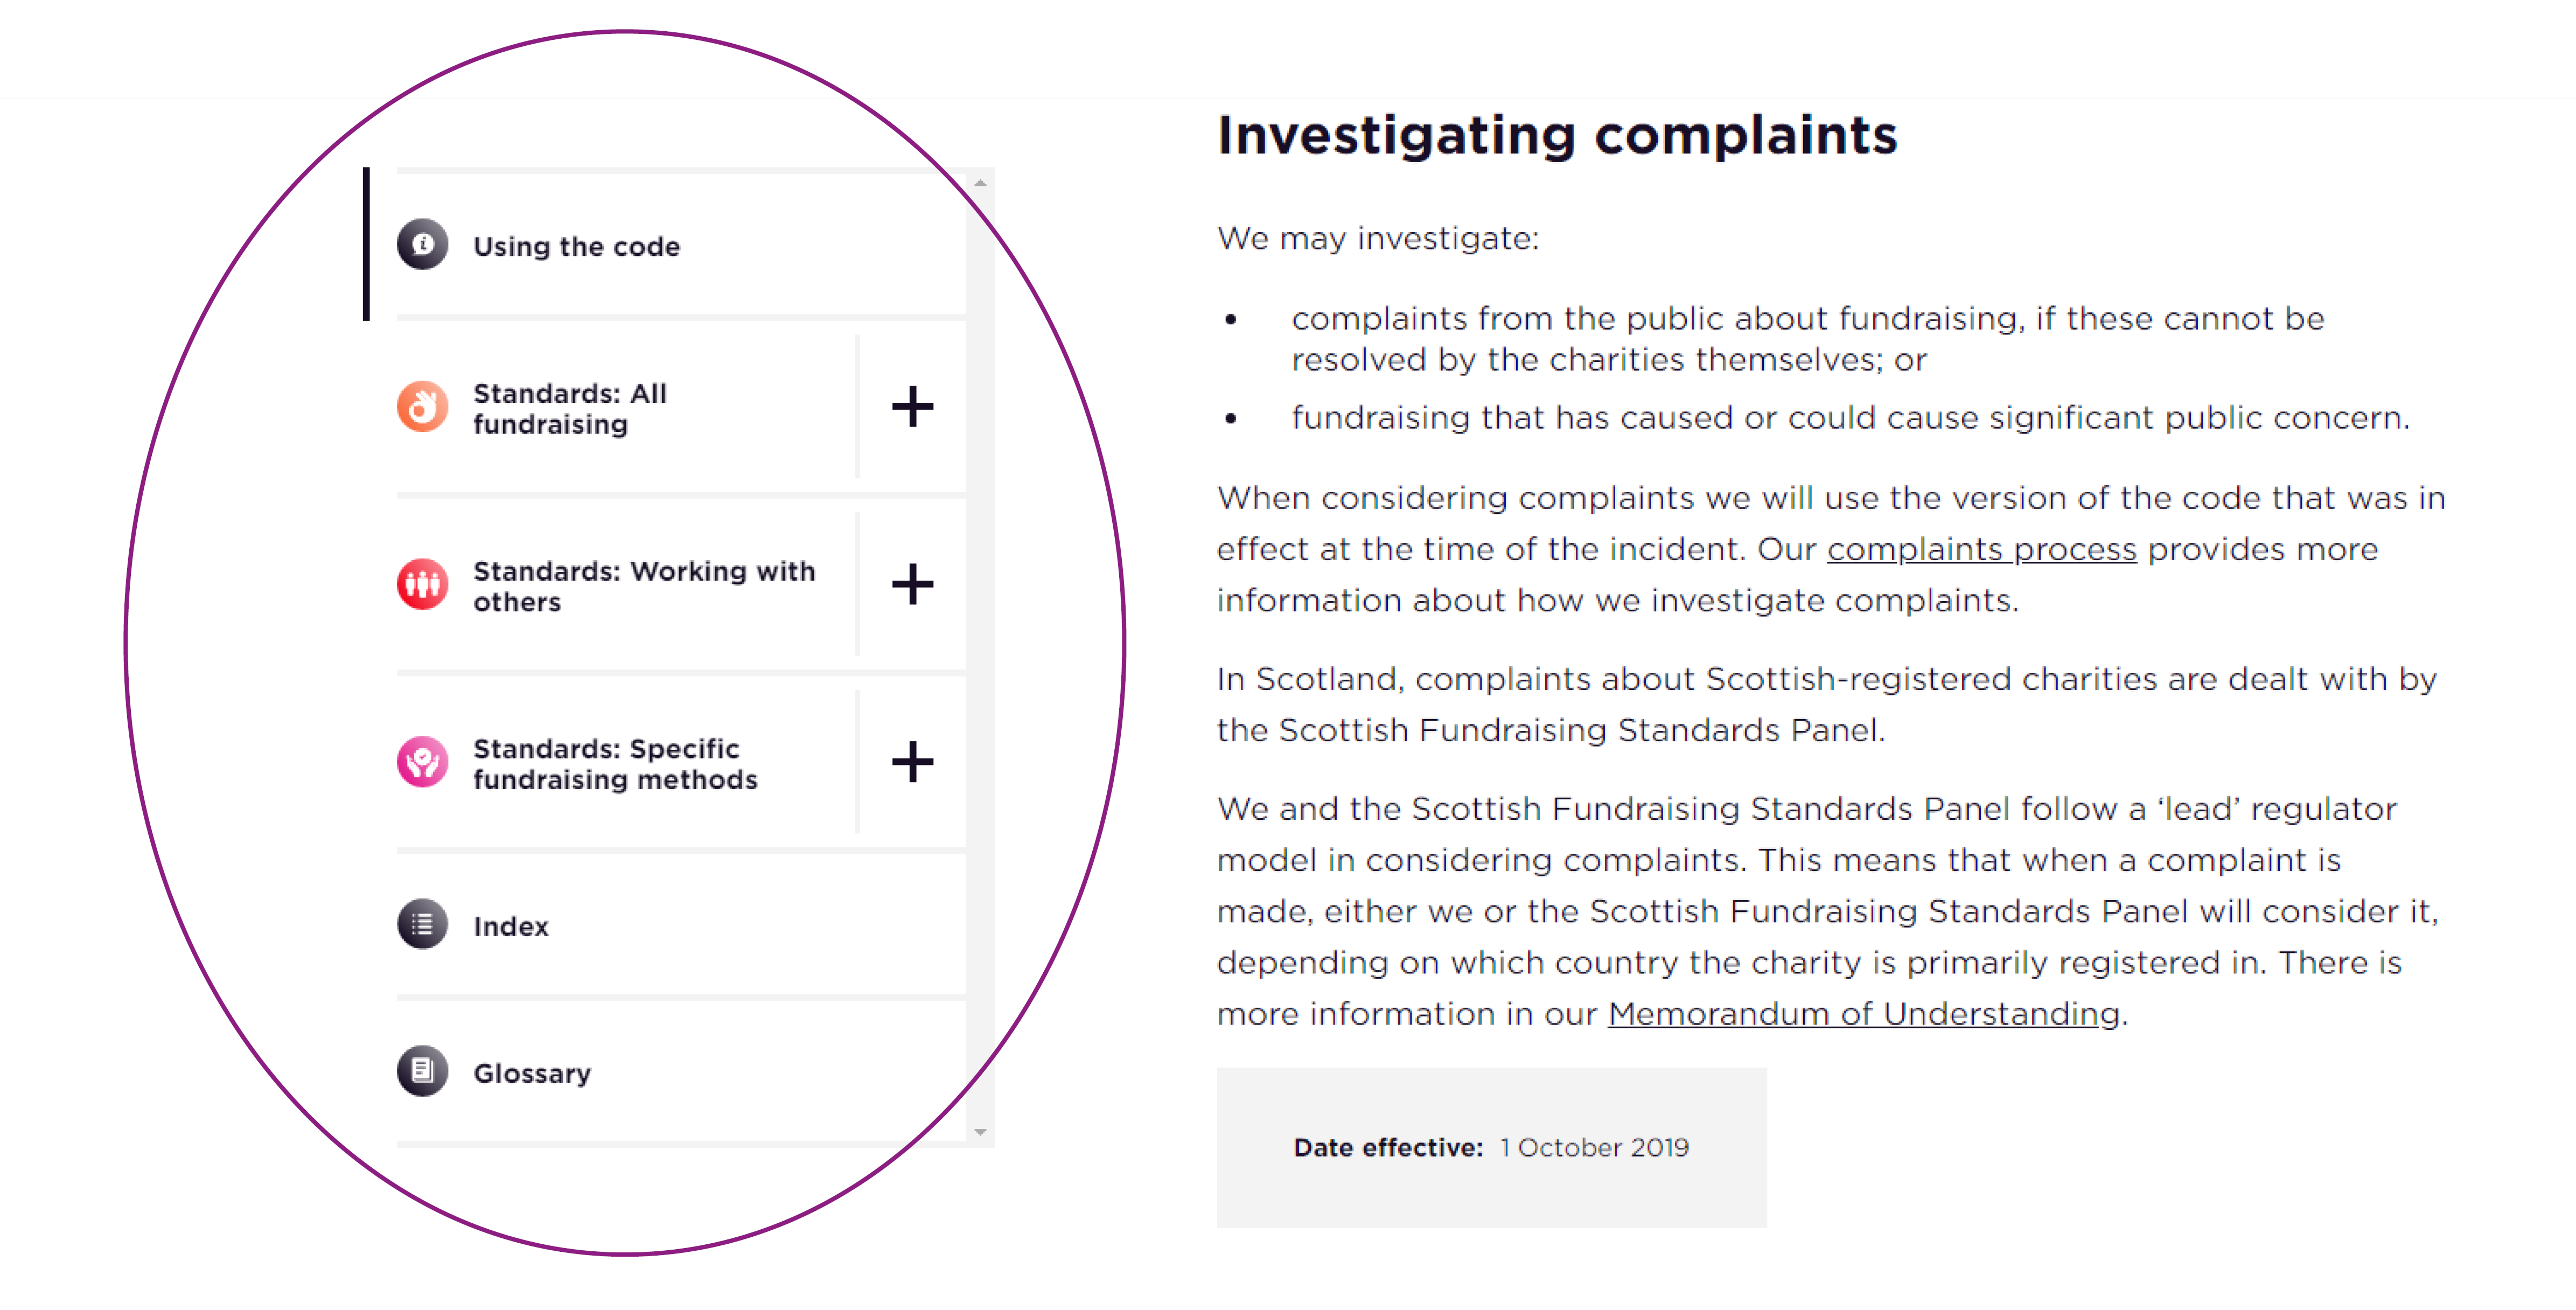Click the sidebar scrollbar up arrow
The height and width of the screenshot is (1310, 2576).
pos(980,183)
